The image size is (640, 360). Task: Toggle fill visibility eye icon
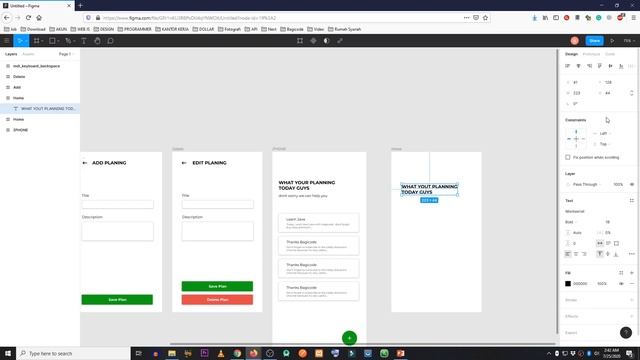coord(621,284)
